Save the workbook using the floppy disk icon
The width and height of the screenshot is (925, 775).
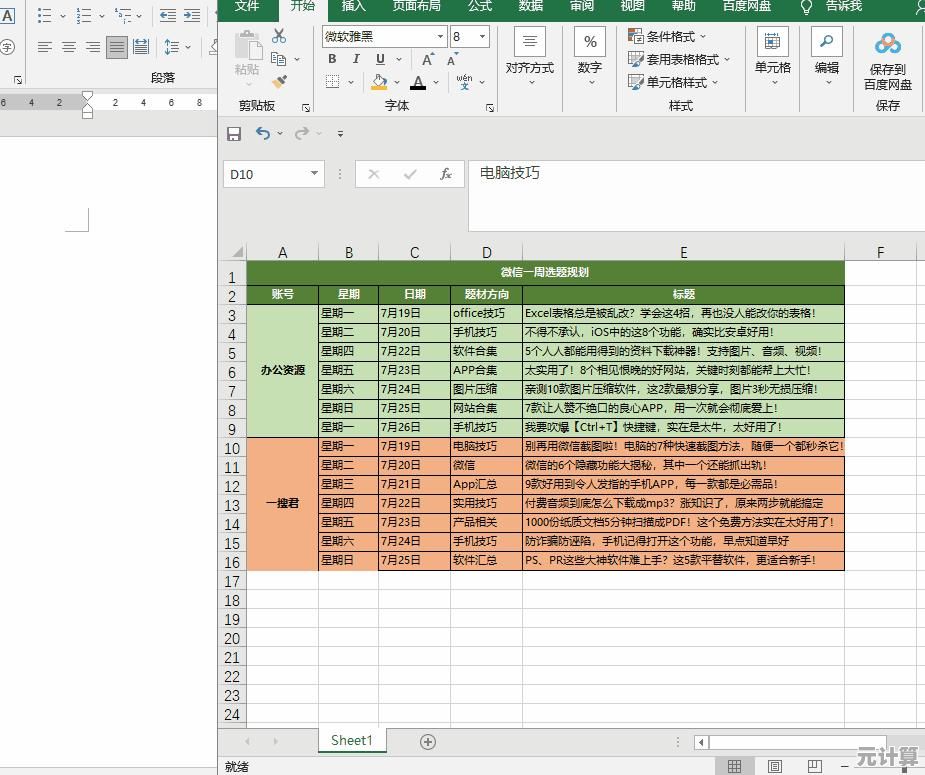point(234,133)
